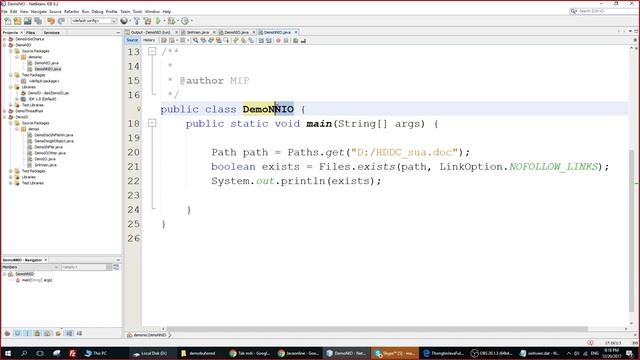This screenshot has height=360, width=640.
Task: Toggle Show Fields filter in Navigator
Action: pyautogui.click(x=17, y=333)
